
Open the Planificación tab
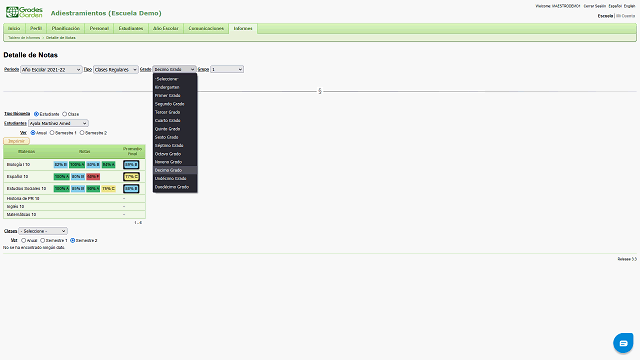point(66,28)
